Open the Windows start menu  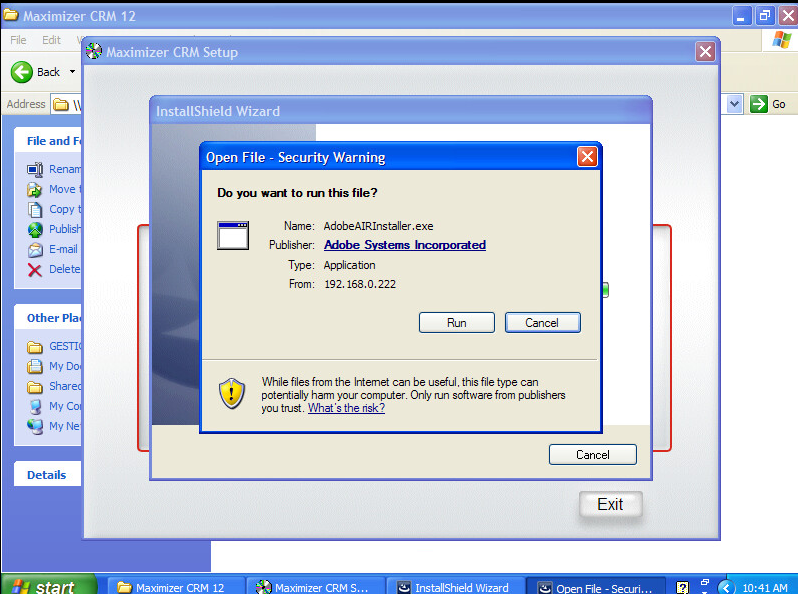click(49, 585)
